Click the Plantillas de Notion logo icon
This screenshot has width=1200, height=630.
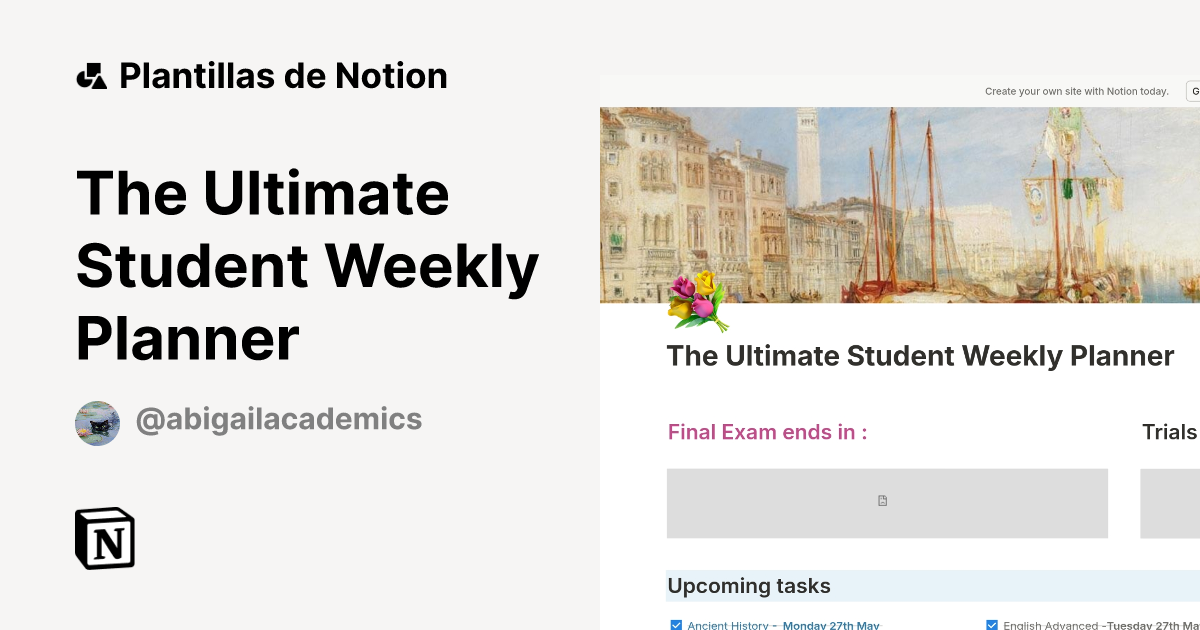point(91,75)
